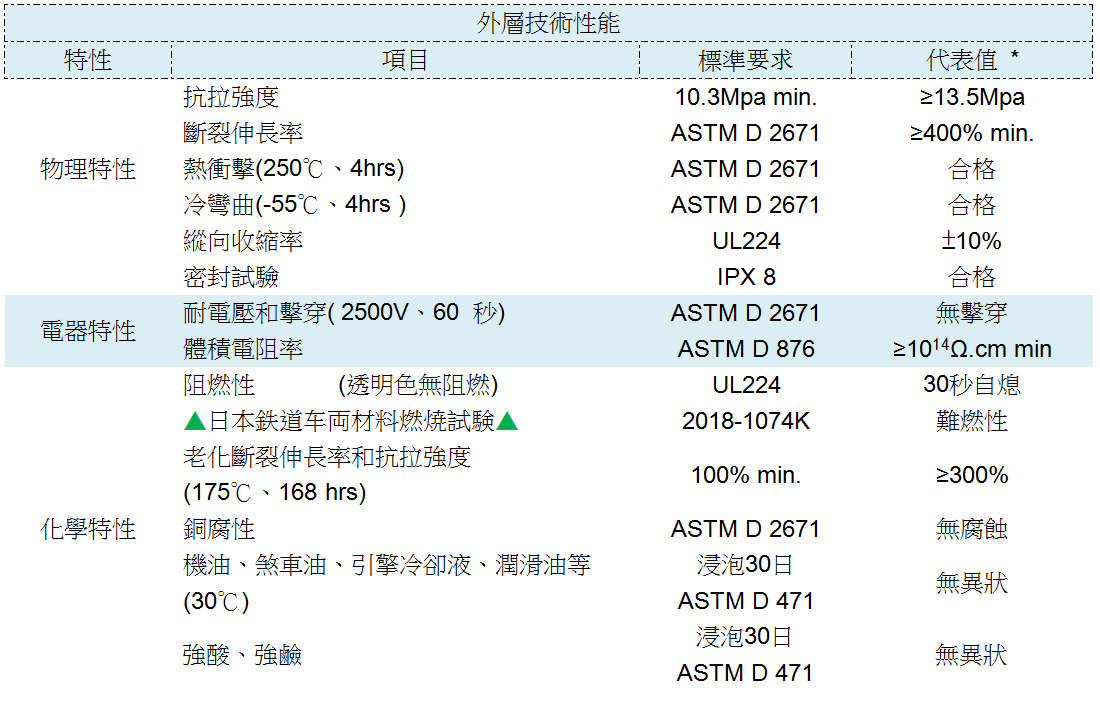Click the 抗拉強度 item text
Viewport: 1100px width, 703px height.
(x=231, y=98)
